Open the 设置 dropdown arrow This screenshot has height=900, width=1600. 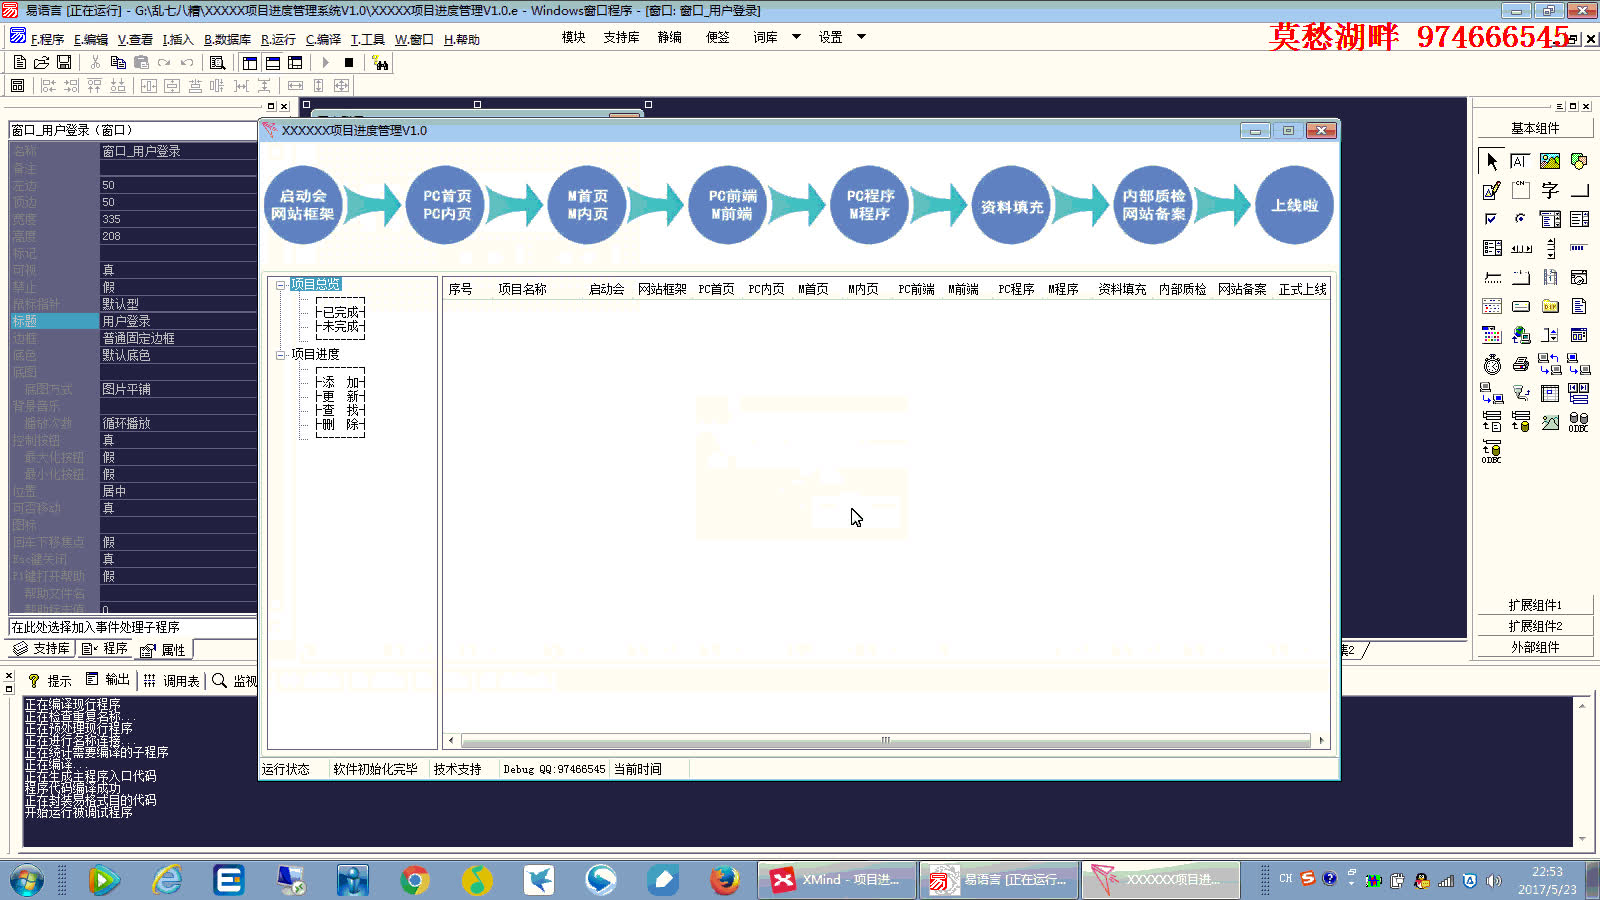tap(861, 37)
